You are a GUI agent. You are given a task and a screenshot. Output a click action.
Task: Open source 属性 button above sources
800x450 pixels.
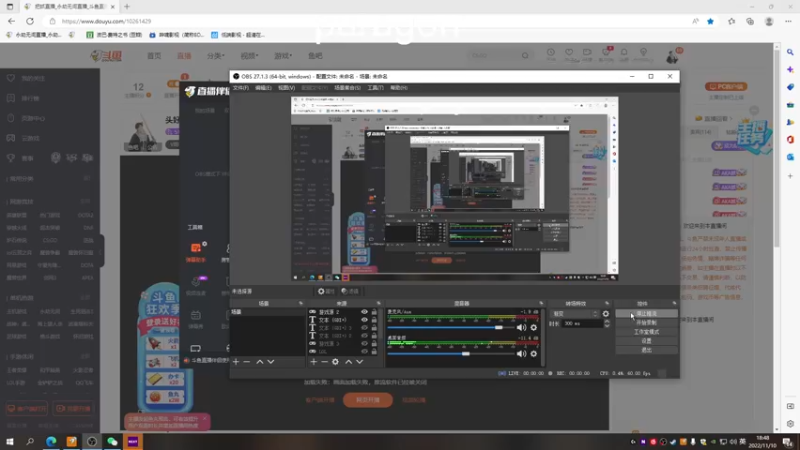pyautogui.click(x=326, y=291)
